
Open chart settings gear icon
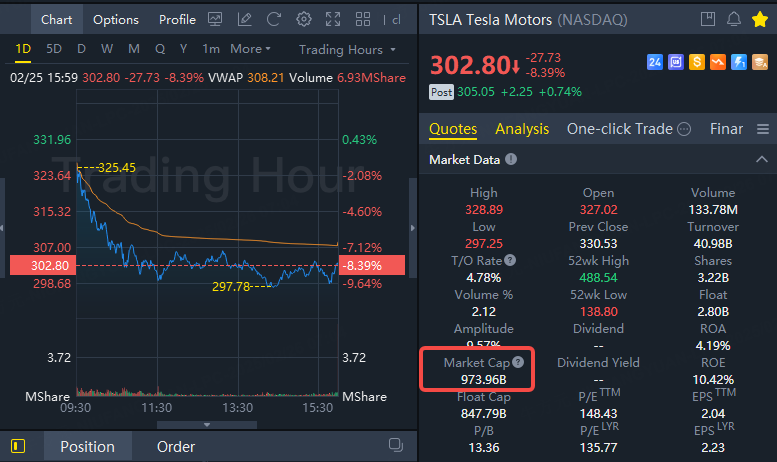pos(304,19)
